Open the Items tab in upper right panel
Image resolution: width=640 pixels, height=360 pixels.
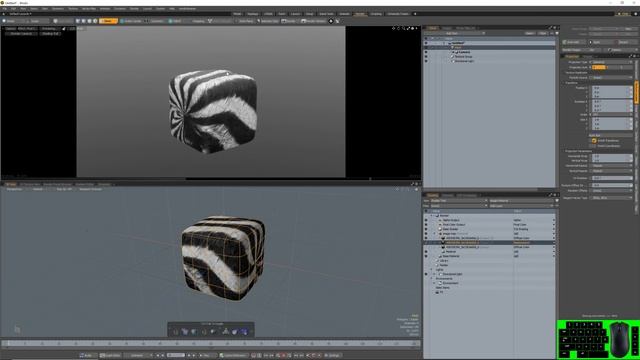pyautogui.click(x=433, y=28)
